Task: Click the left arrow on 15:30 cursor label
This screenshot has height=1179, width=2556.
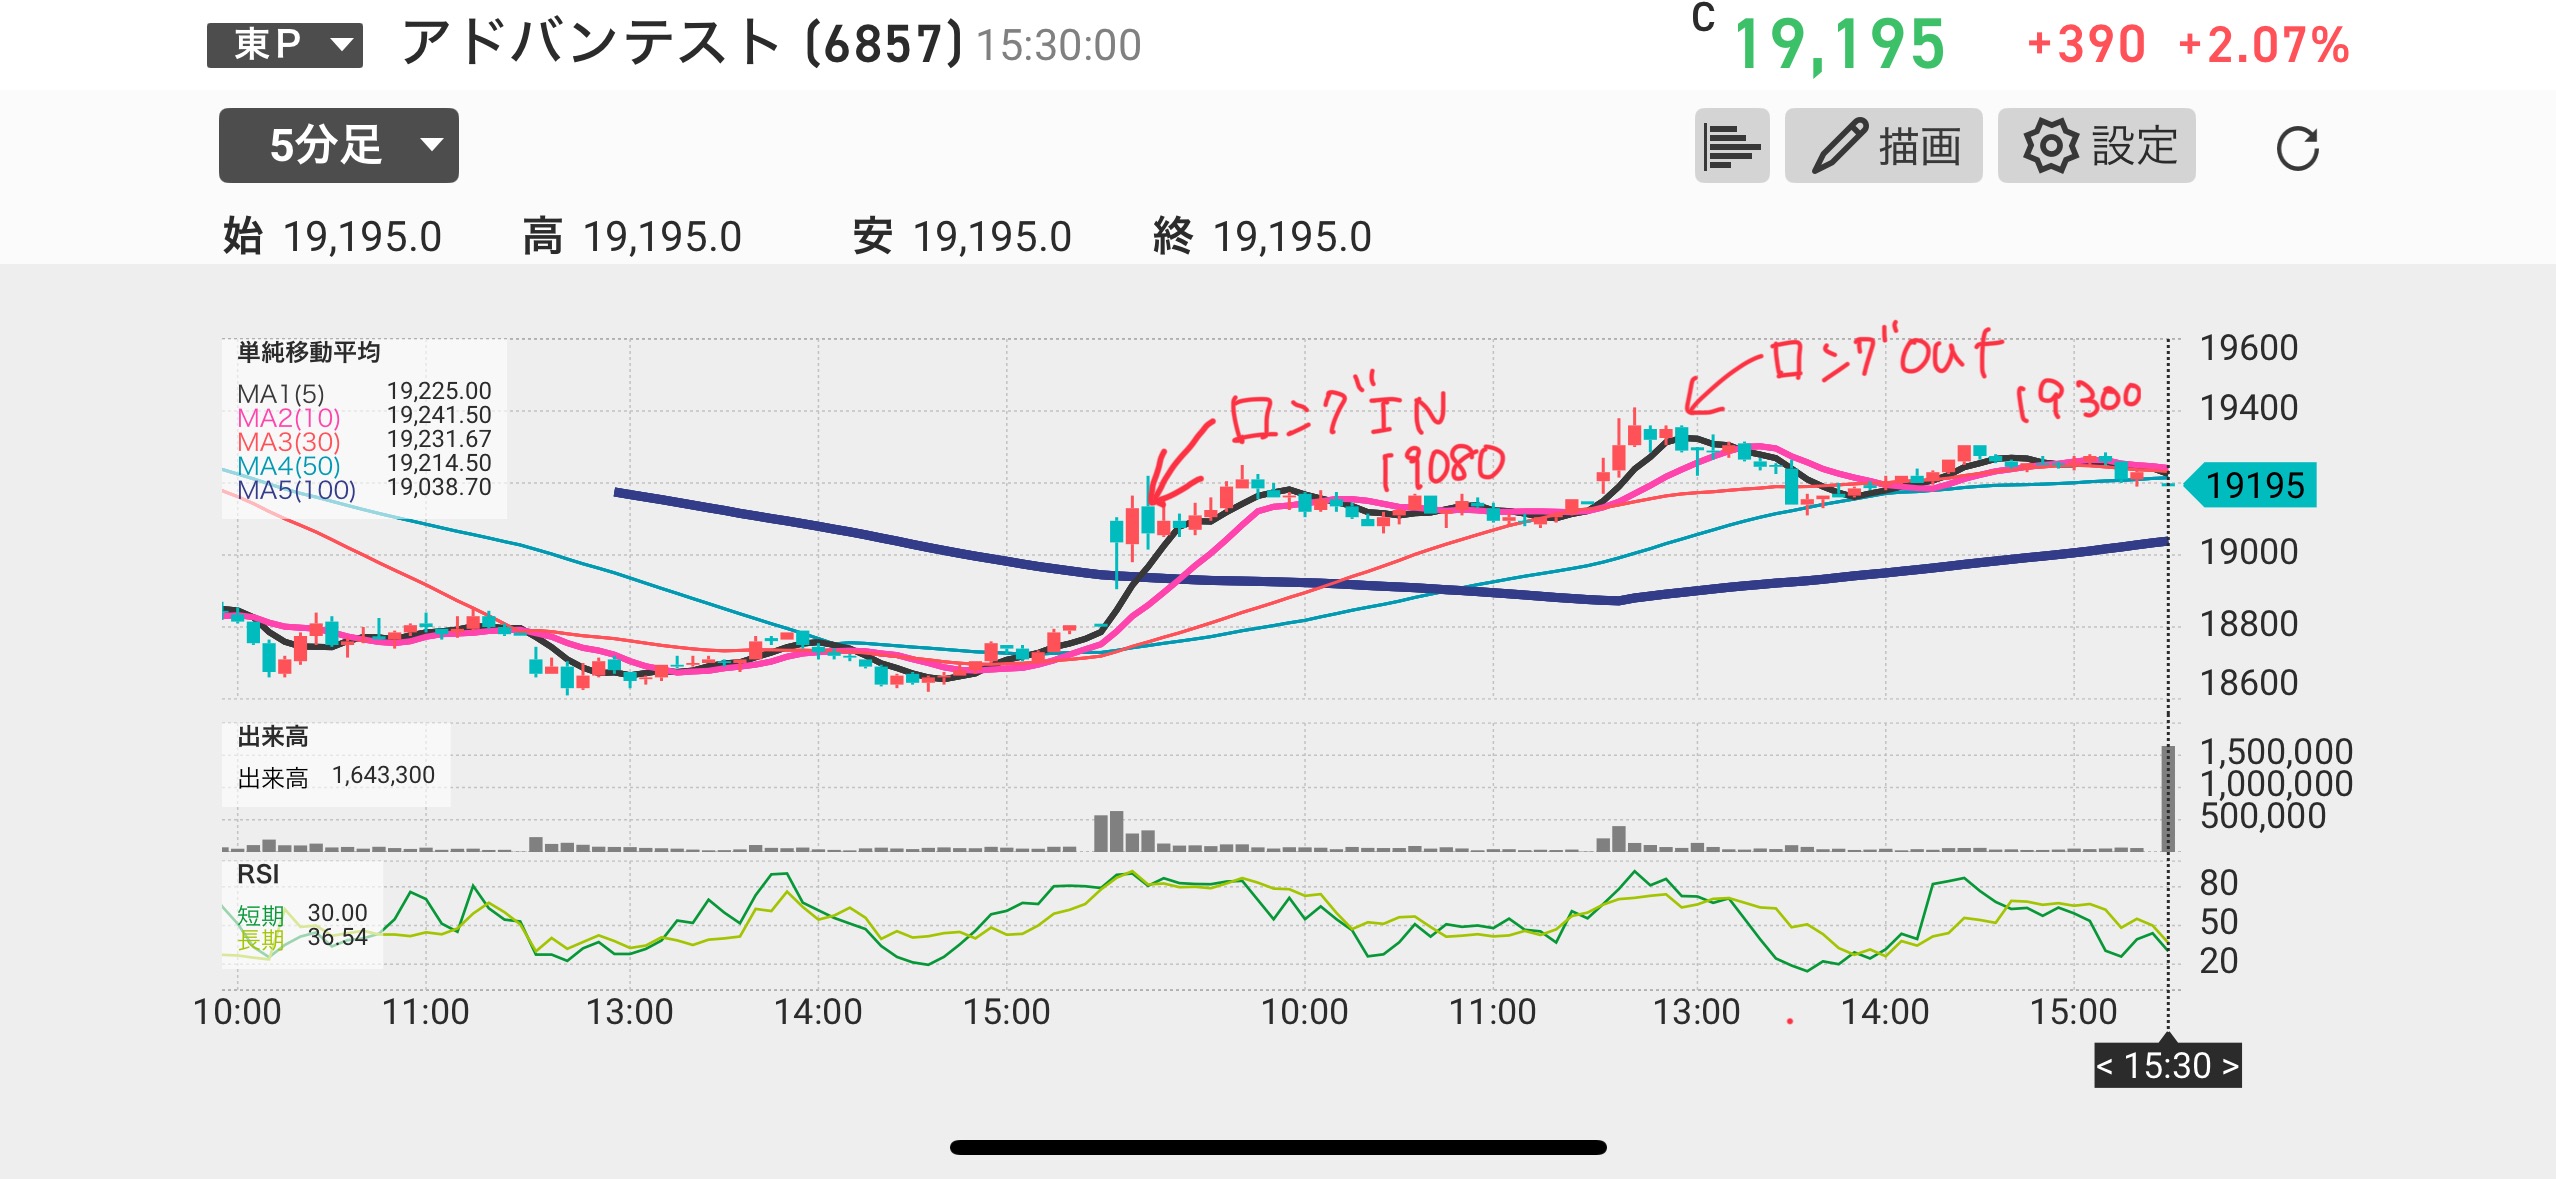Action: 2105,1066
